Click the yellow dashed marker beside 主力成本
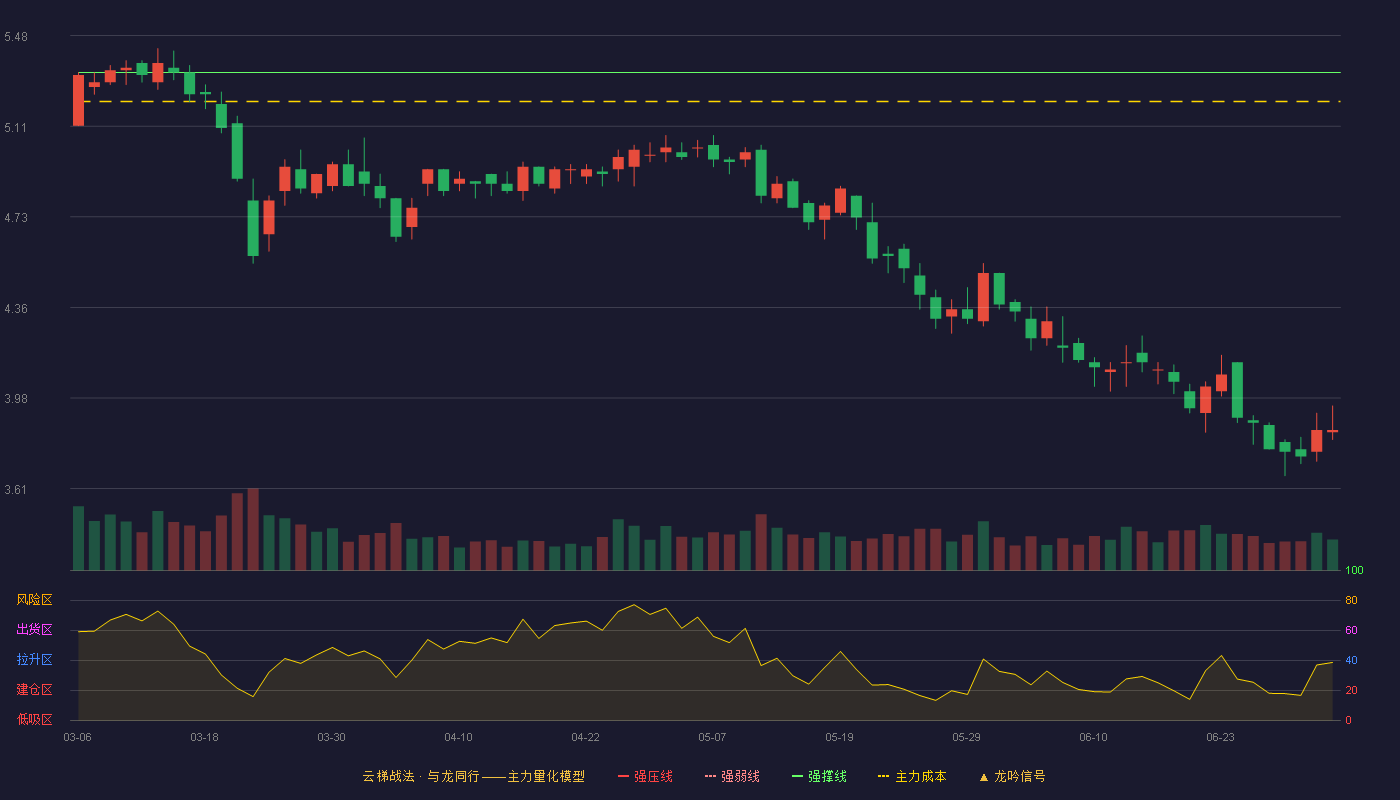 884,776
